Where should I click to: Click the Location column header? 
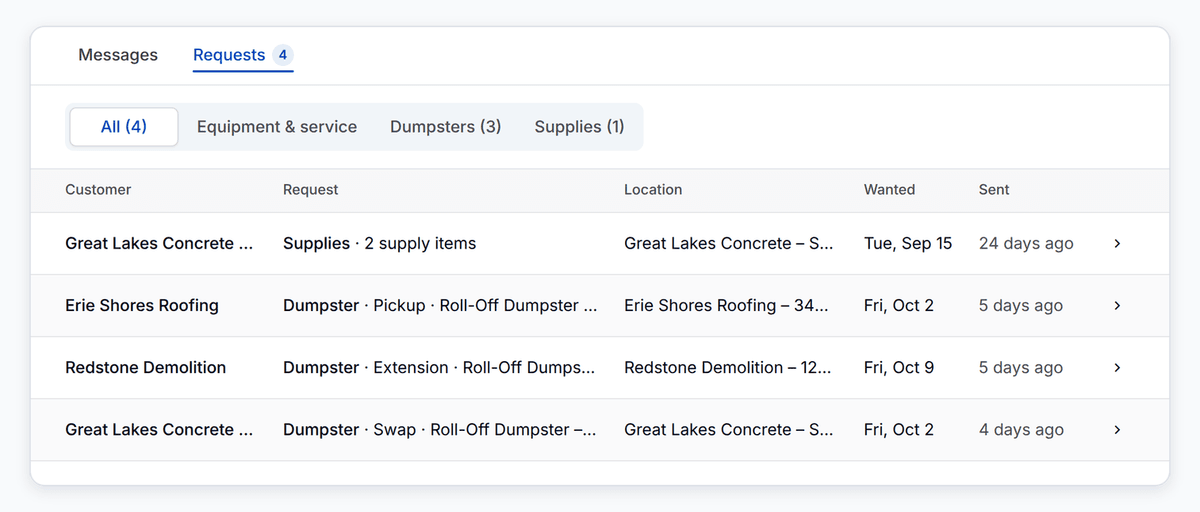pos(653,190)
